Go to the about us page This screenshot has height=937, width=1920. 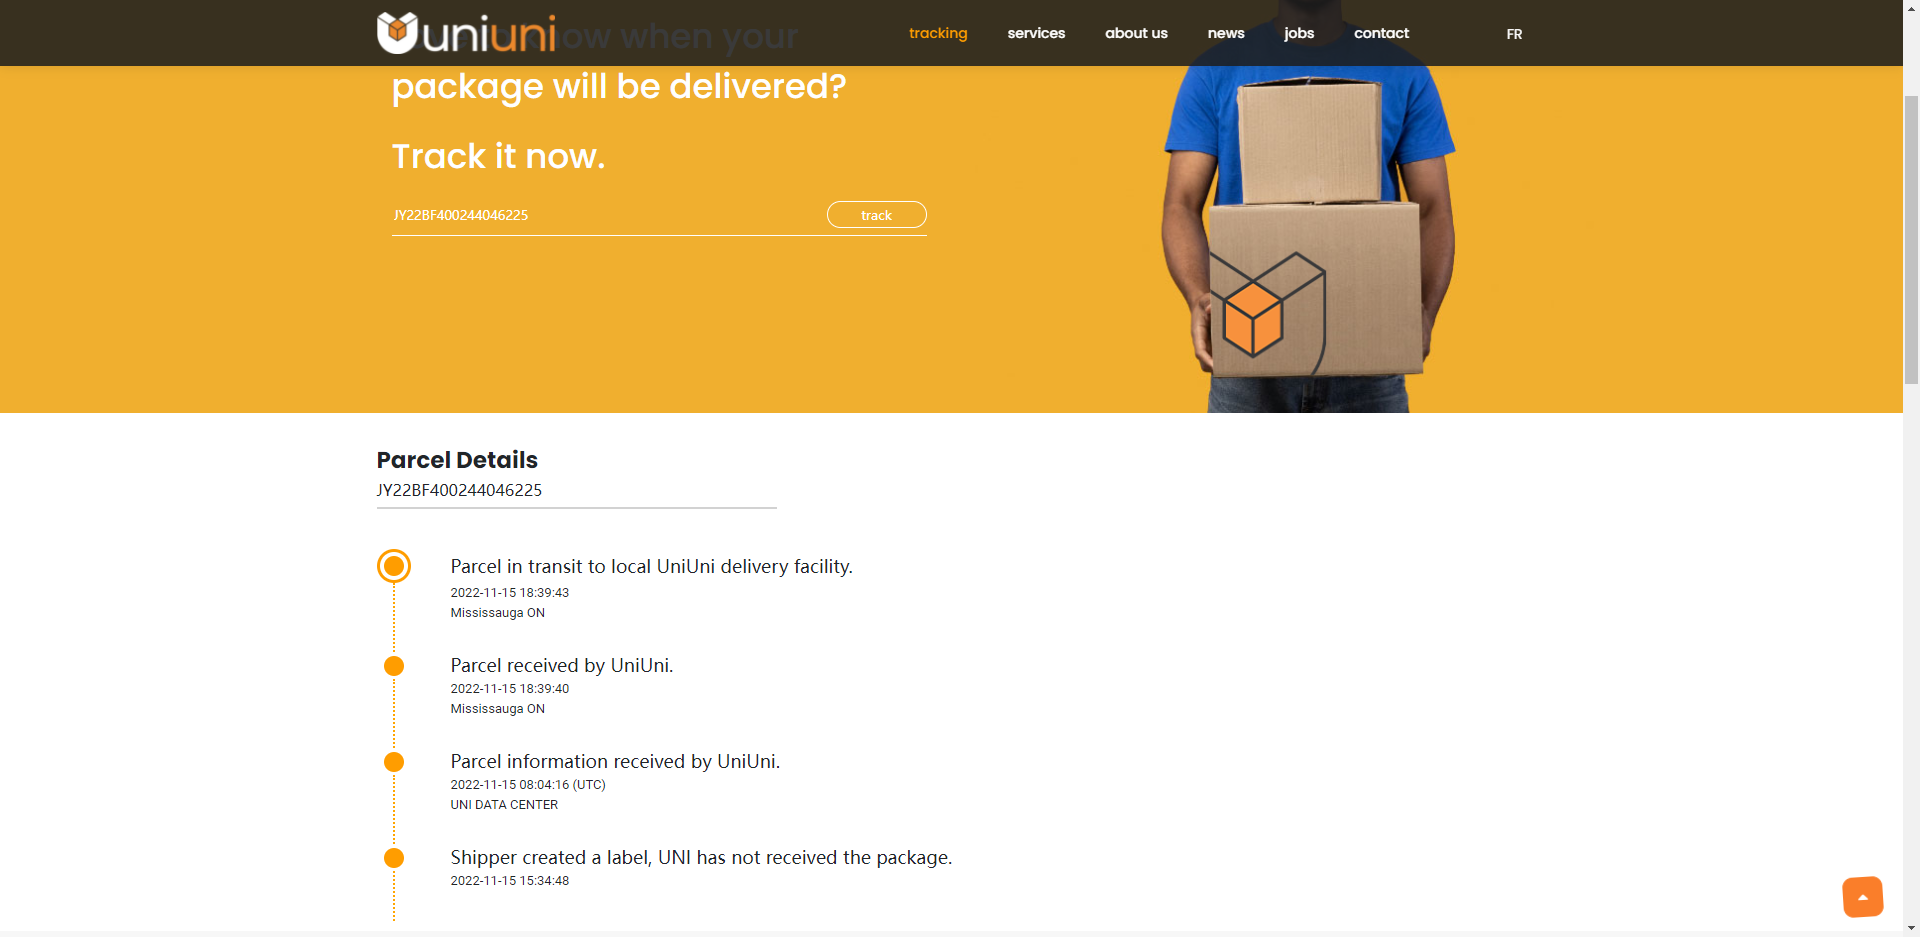1136,33
